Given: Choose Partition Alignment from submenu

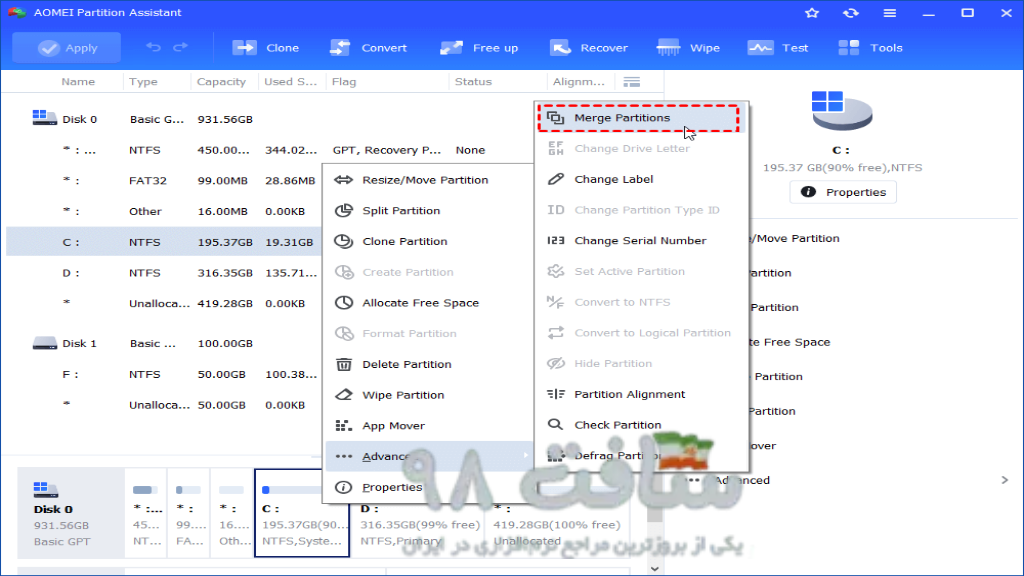Looking at the screenshot, I should (641, 394).
